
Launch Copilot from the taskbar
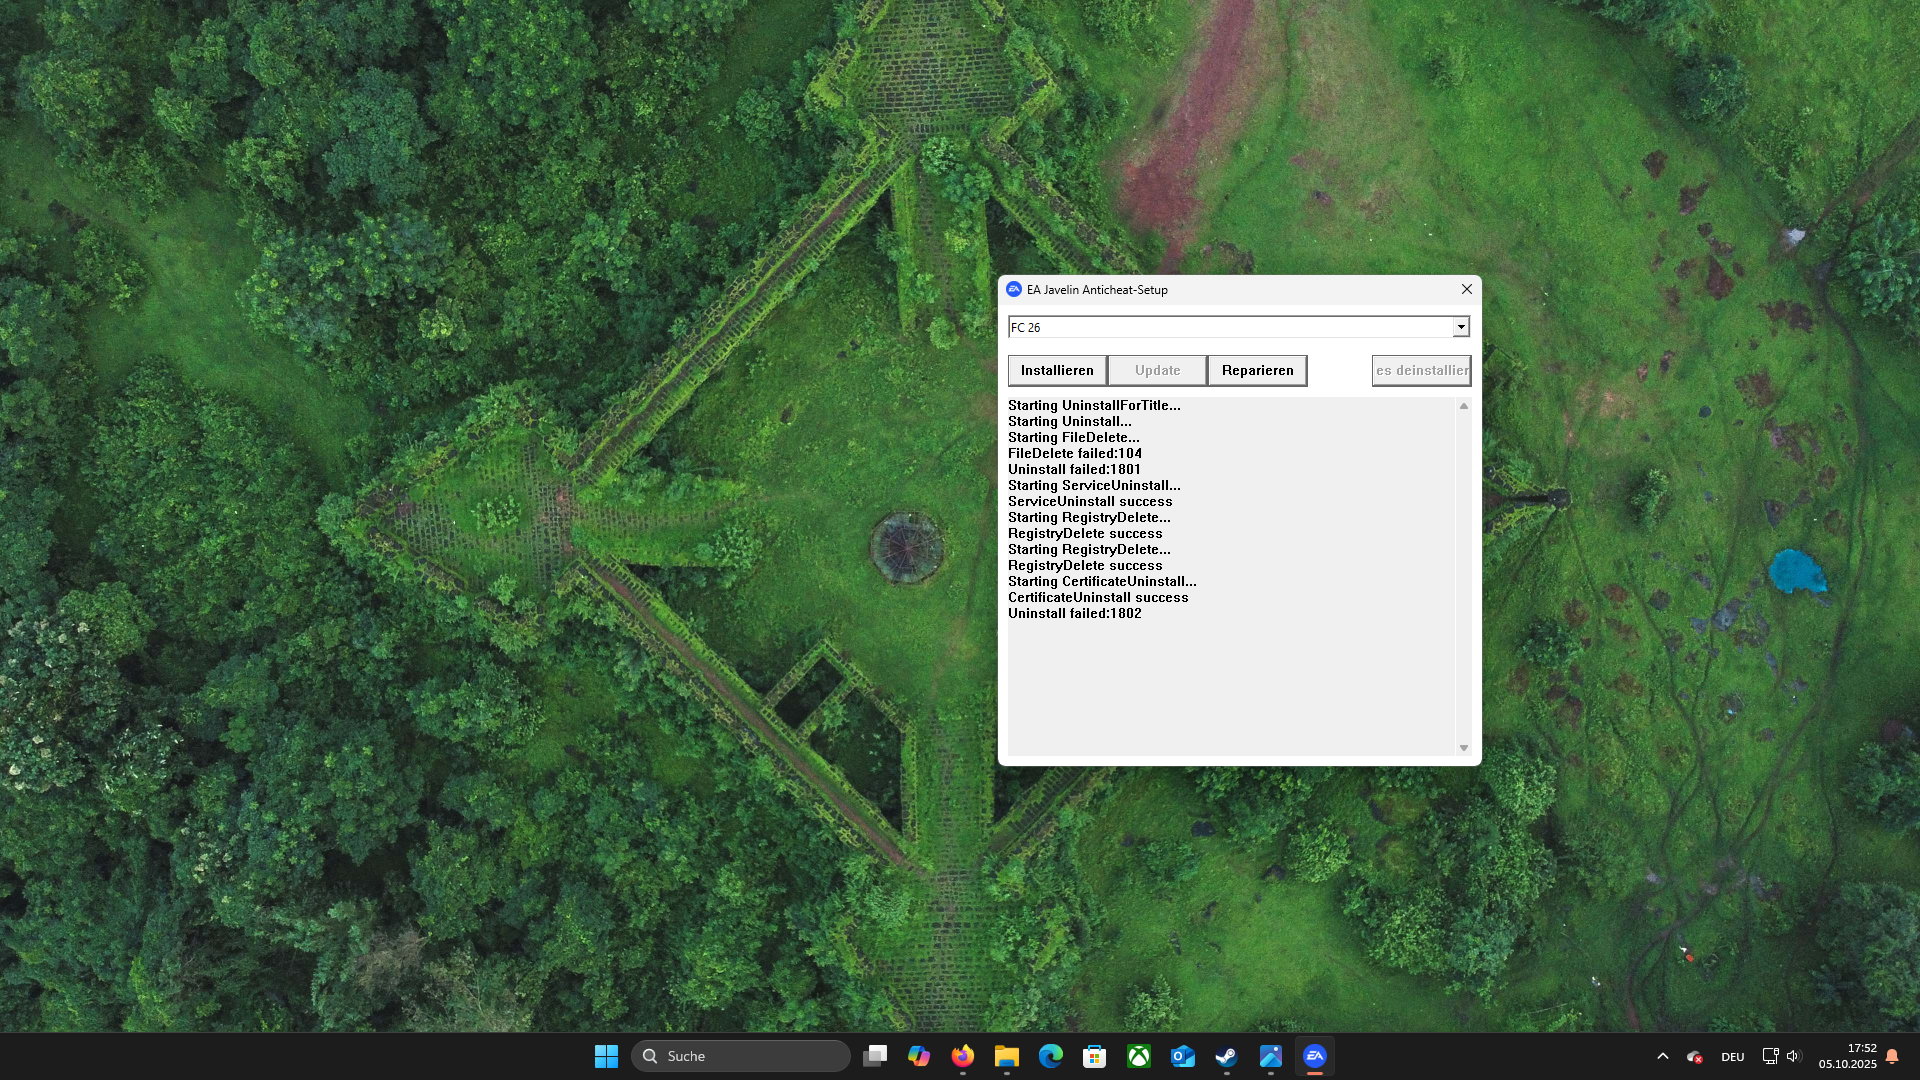click(x=919, y=1056)
